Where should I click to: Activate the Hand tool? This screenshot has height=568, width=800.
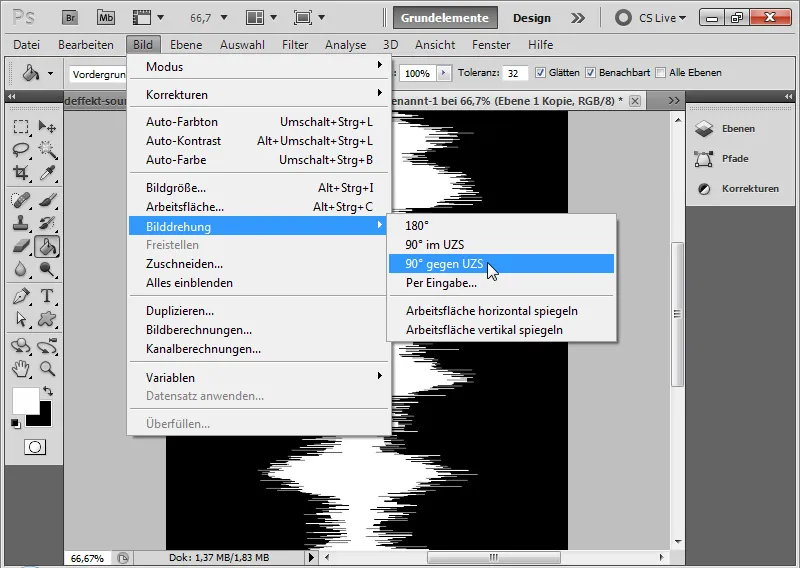pyautogui.click(x=21, y=368)
